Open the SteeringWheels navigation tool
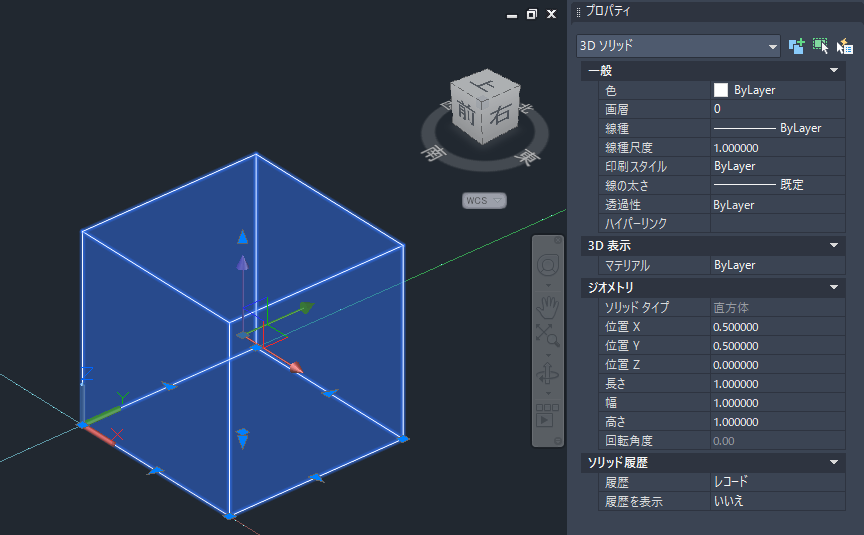The height and width of the screenshot is (535, 864). tap(548, 265)
